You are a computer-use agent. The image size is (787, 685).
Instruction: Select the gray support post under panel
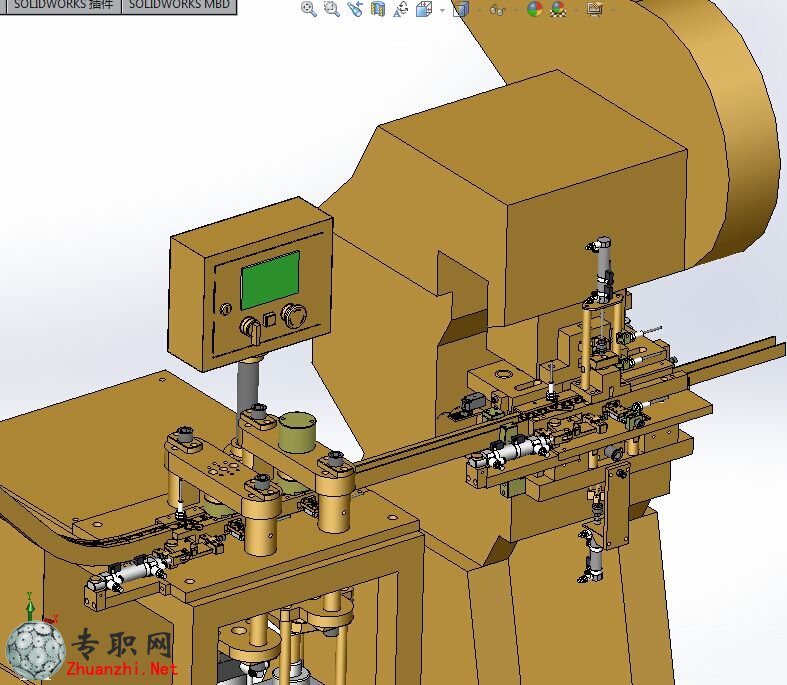coord(248,388)
